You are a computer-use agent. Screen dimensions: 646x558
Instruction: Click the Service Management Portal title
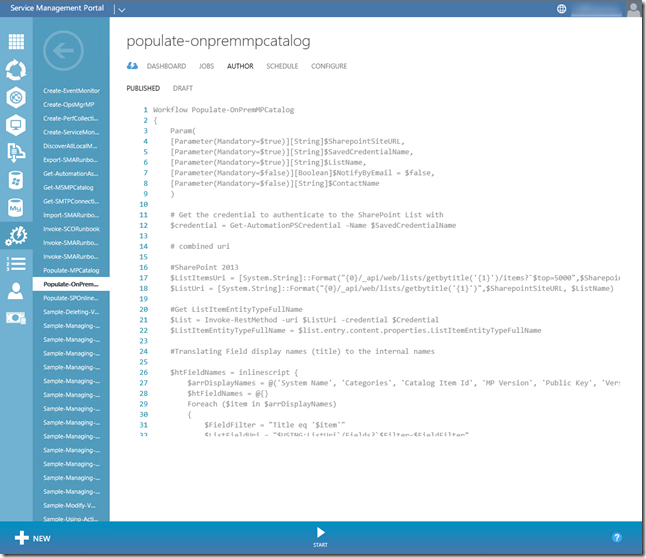point(57,8)
